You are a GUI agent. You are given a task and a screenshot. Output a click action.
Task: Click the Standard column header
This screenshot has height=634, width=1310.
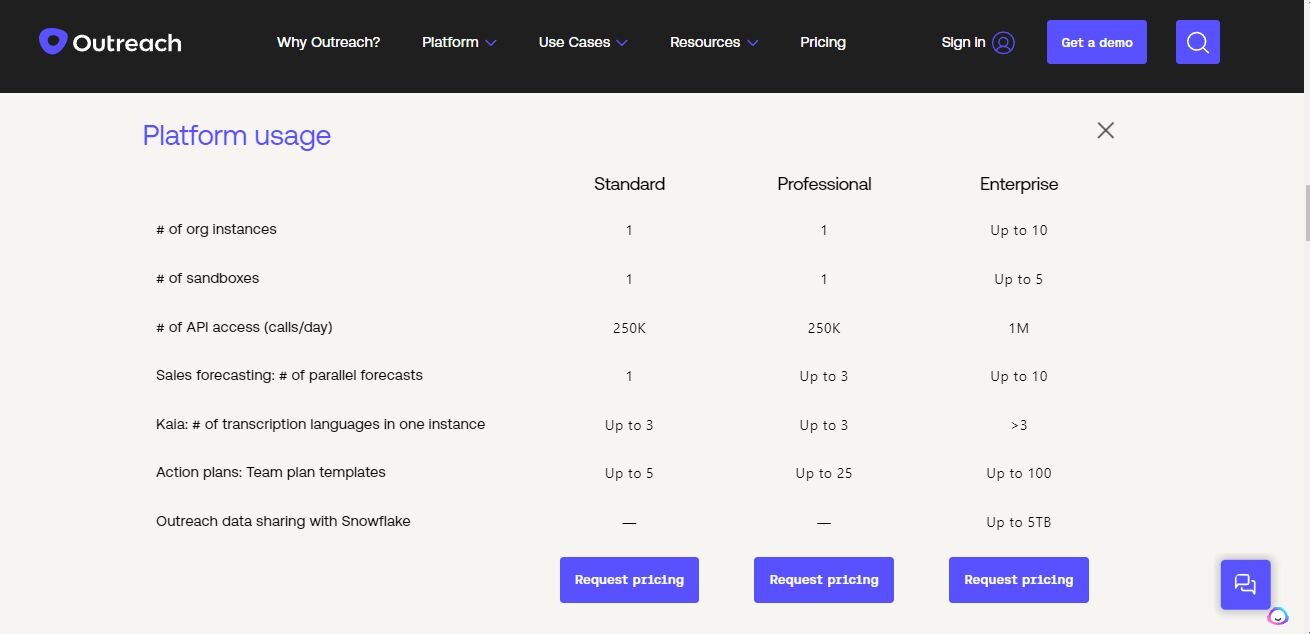[x=629, y=184]
